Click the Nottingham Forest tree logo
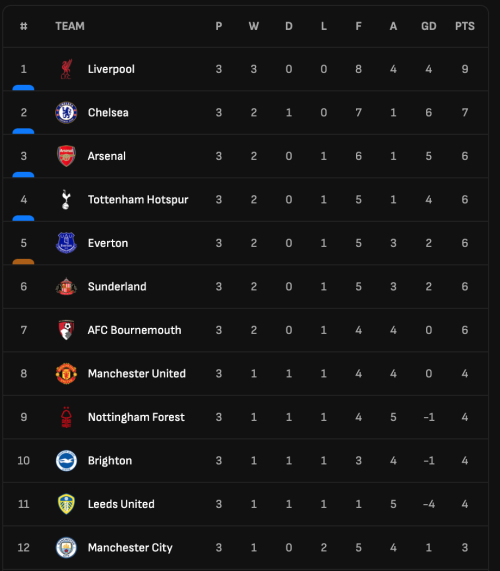Image resolution: width=500 pixels, height=571 pixels. pyautogui.click(x=66, y=417)
